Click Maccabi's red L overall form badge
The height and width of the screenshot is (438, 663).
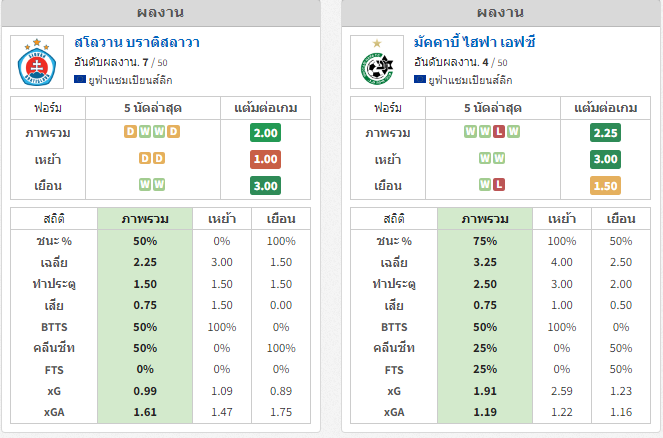click(x=499, y=131)
